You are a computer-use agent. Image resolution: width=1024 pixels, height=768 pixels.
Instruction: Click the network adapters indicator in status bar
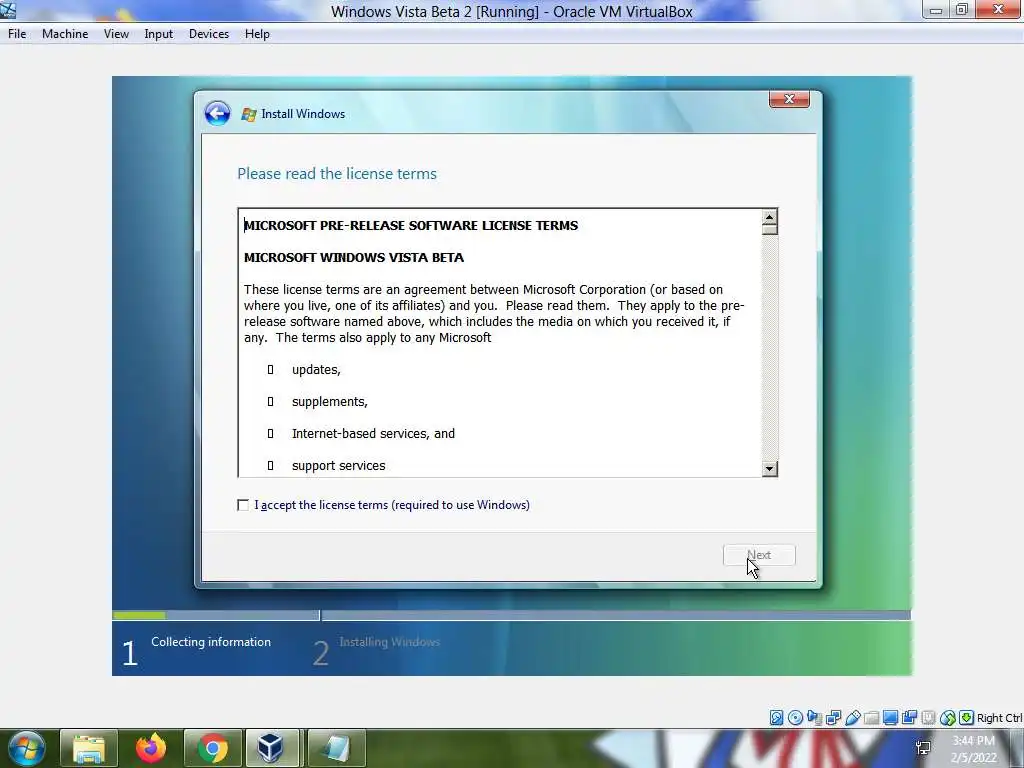pyautogui.click(x=833, y=718)
